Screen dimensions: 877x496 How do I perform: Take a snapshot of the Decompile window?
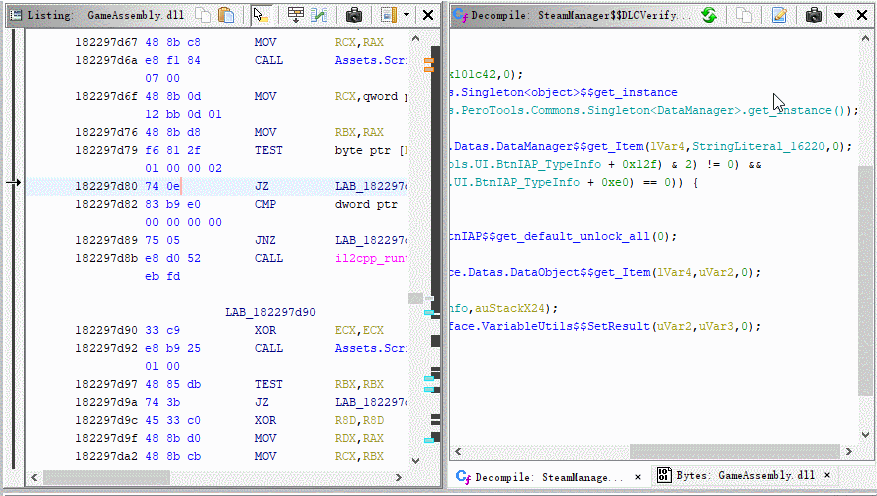(813, 15)
